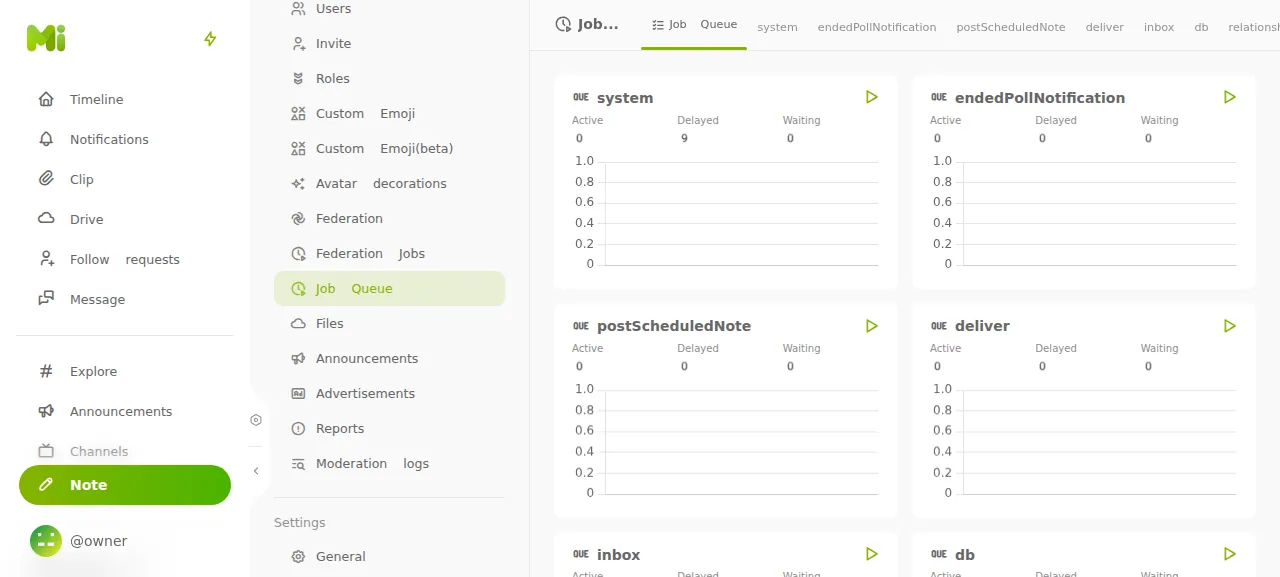Collapse sidebar with the left chevron
This screenshot has width=1280, height=577.
click(256, 471)
